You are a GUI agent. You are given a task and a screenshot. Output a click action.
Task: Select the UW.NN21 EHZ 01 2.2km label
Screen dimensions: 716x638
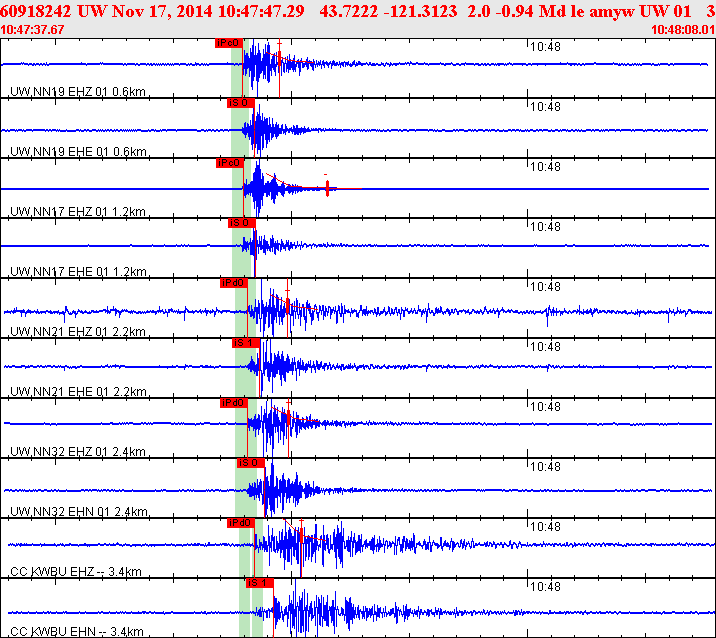point(78,331)
